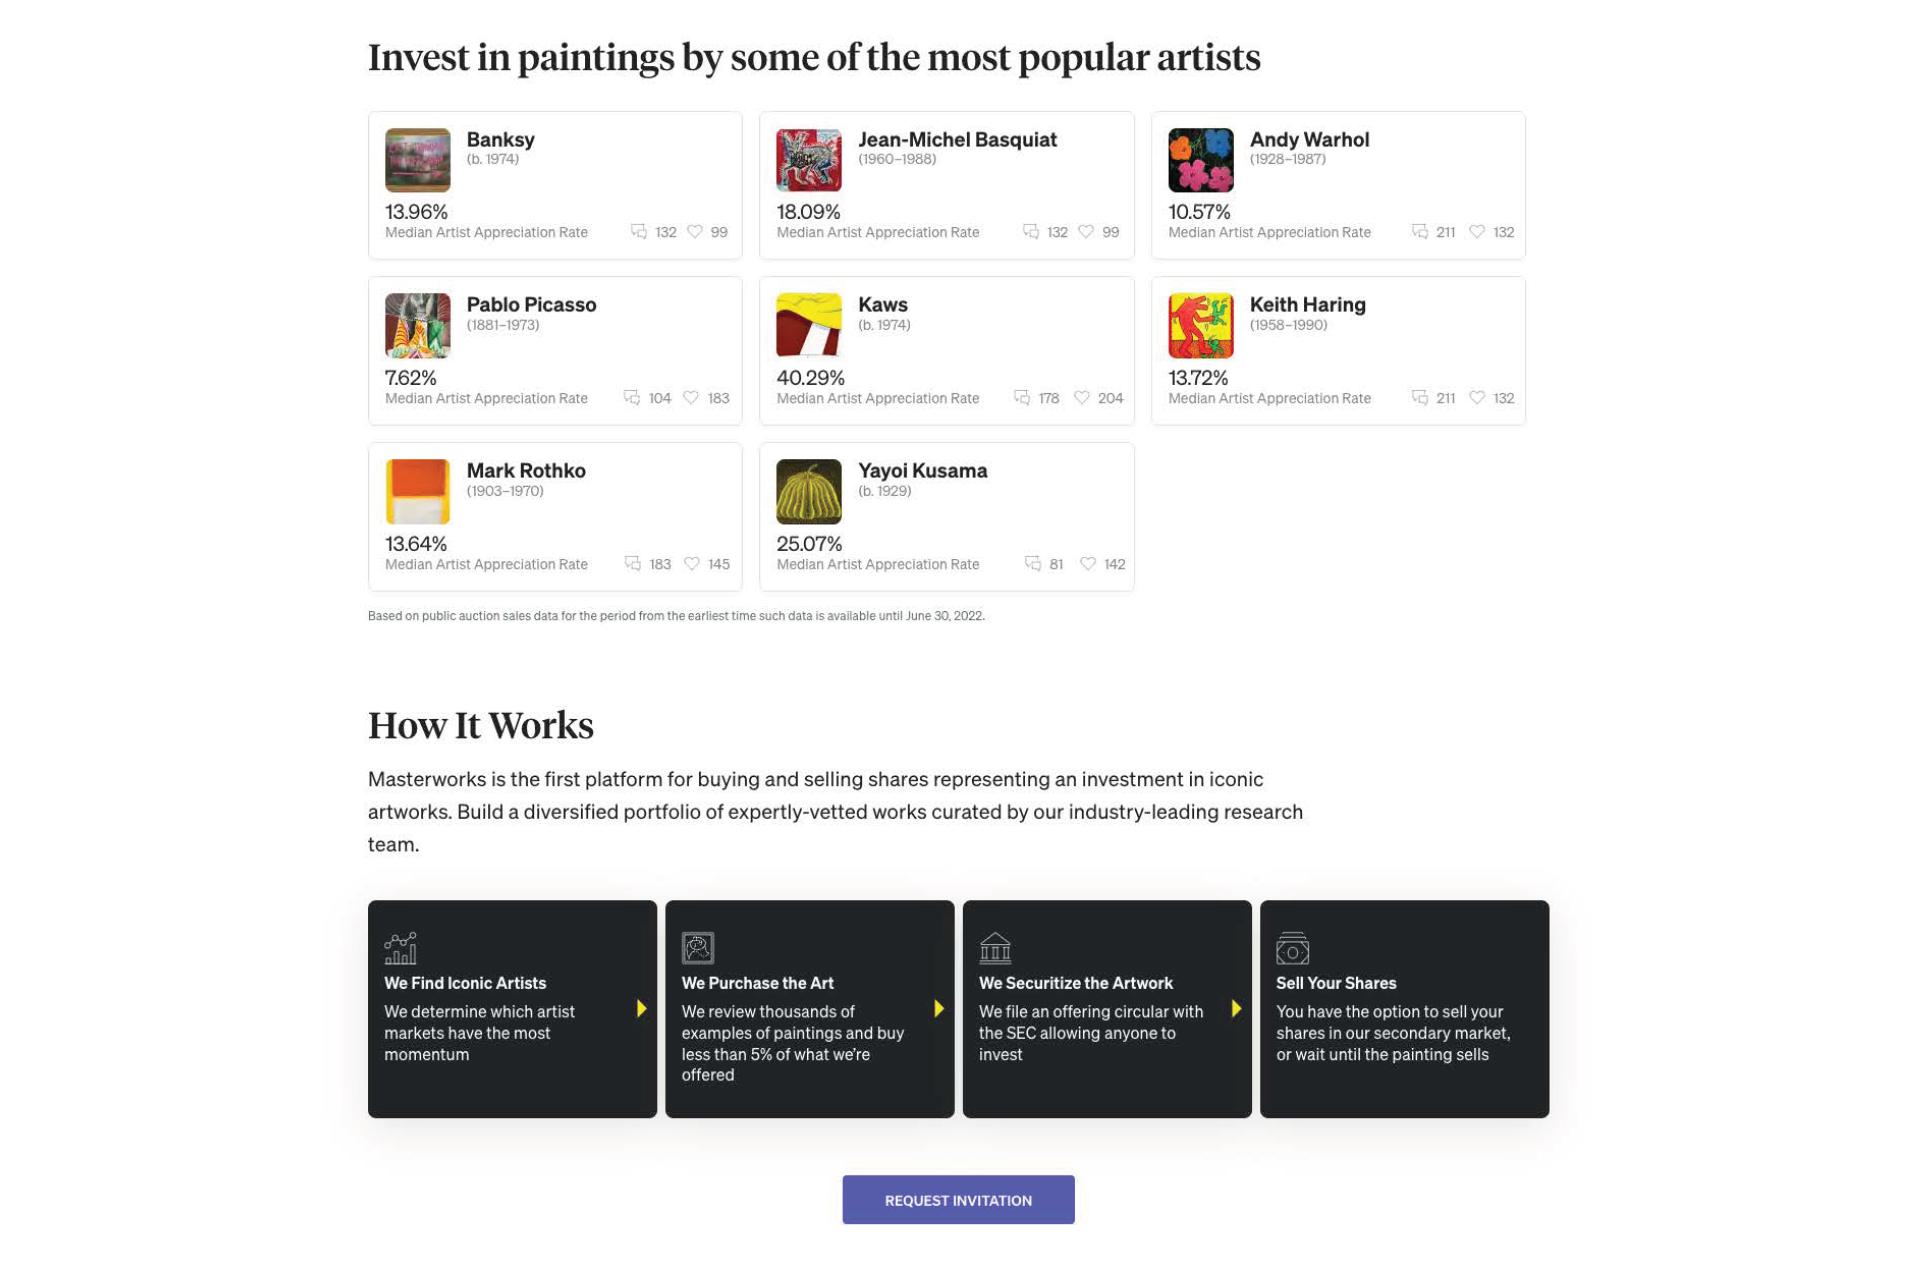Tap the heart icon on Kaws card
Screen dimensions: 1914x1264
point(1081,398)
